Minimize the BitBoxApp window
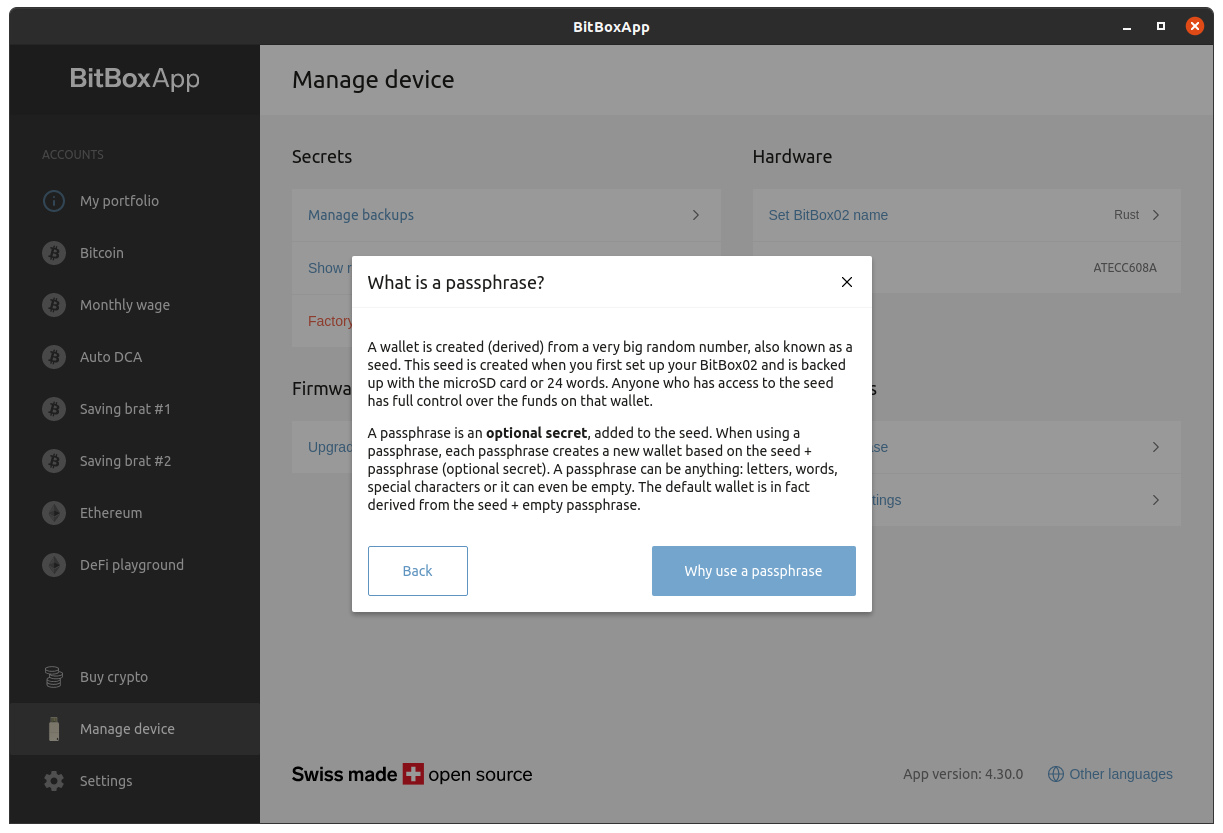Image resolution: width=1223 pixels, height=833 pixels. click(1127, 27)
